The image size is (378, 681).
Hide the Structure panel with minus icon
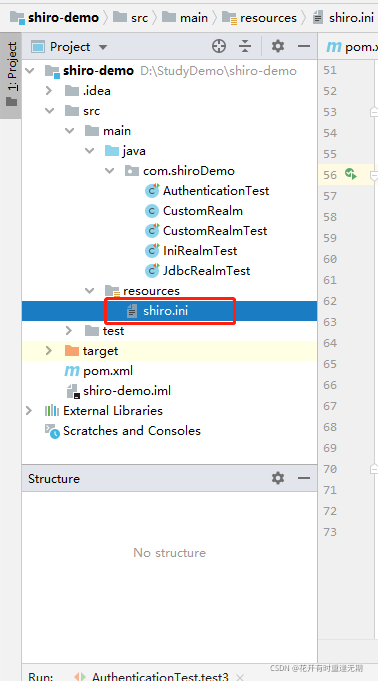point(304,478)
